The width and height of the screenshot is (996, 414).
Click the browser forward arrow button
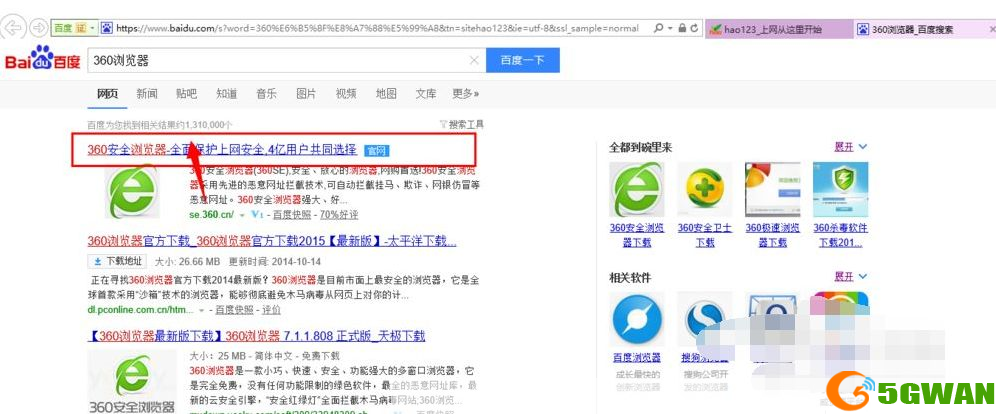pos(39,27)
